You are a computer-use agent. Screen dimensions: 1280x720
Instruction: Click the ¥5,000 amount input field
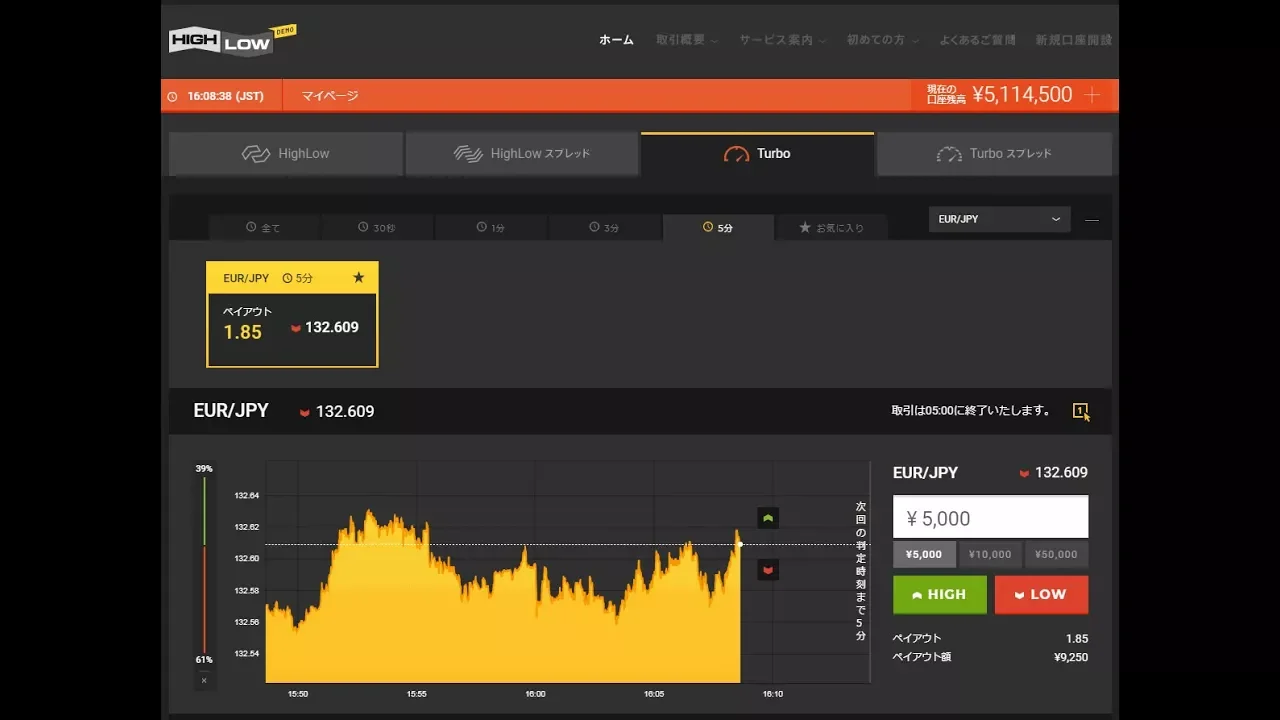coord(990,518)
